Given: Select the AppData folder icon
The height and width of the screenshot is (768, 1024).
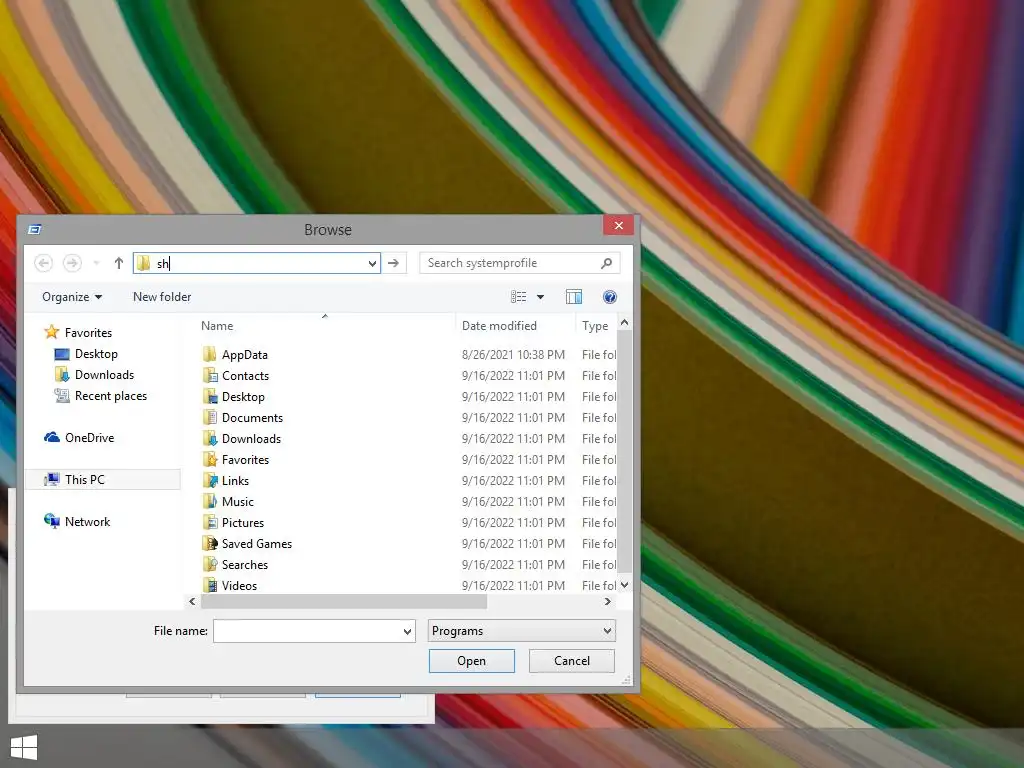Looking at the screenshot, I should [210, 355].
